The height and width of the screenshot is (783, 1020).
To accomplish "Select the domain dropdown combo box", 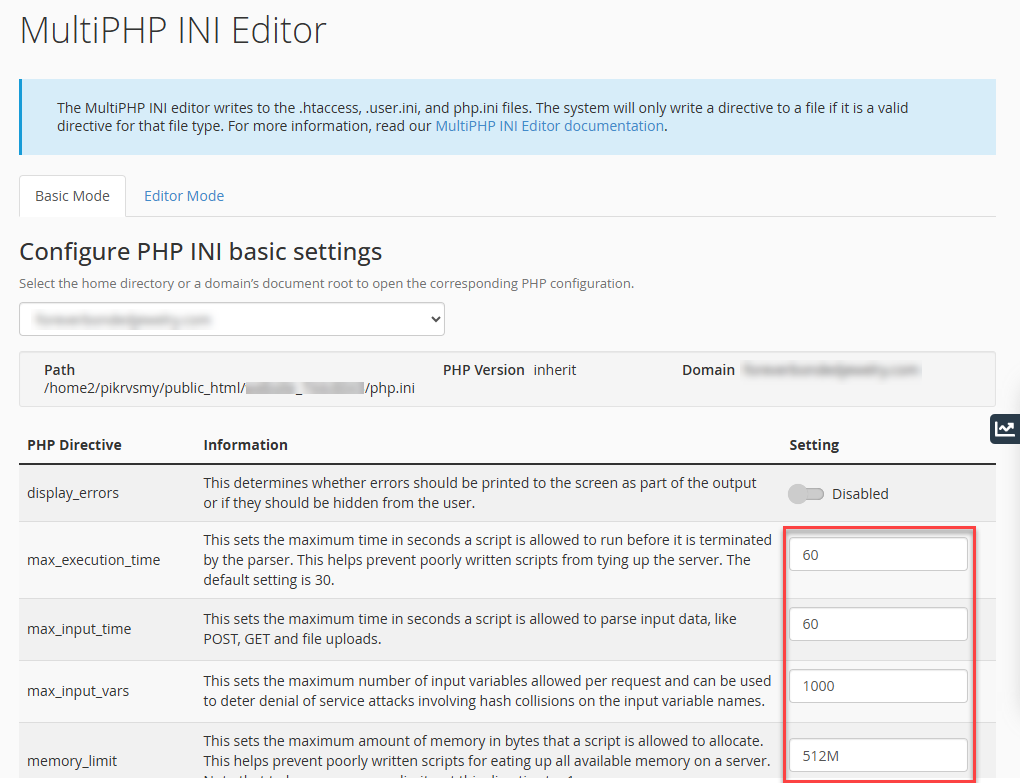I will coord(232,319).
